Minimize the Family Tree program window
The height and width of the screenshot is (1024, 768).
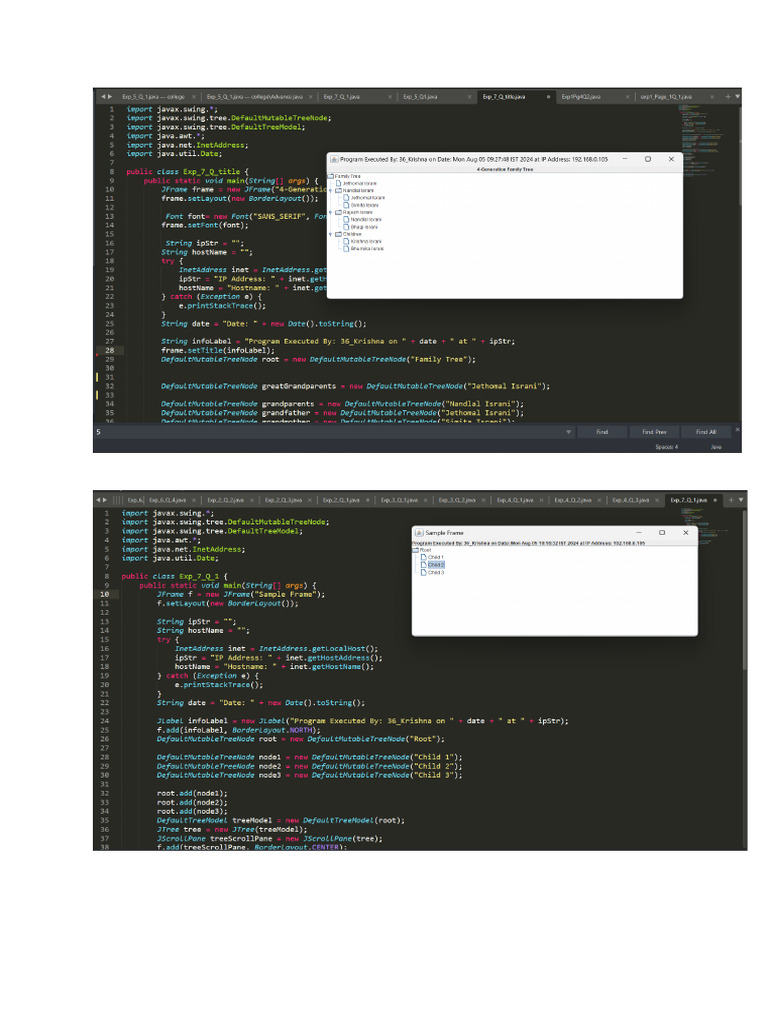625,159
